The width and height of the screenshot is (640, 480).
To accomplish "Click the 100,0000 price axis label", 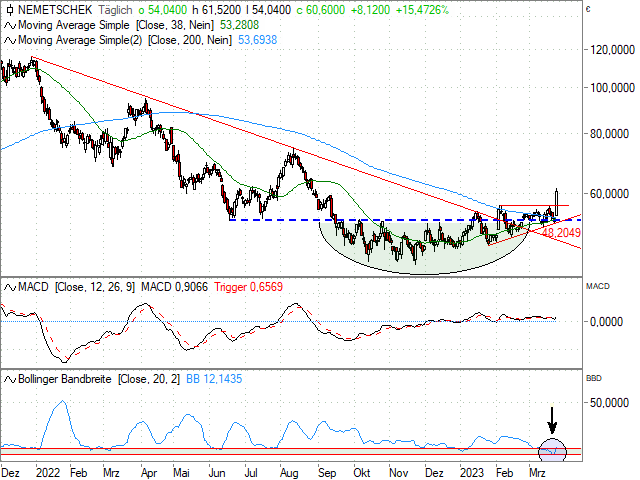I will point(612,88).
